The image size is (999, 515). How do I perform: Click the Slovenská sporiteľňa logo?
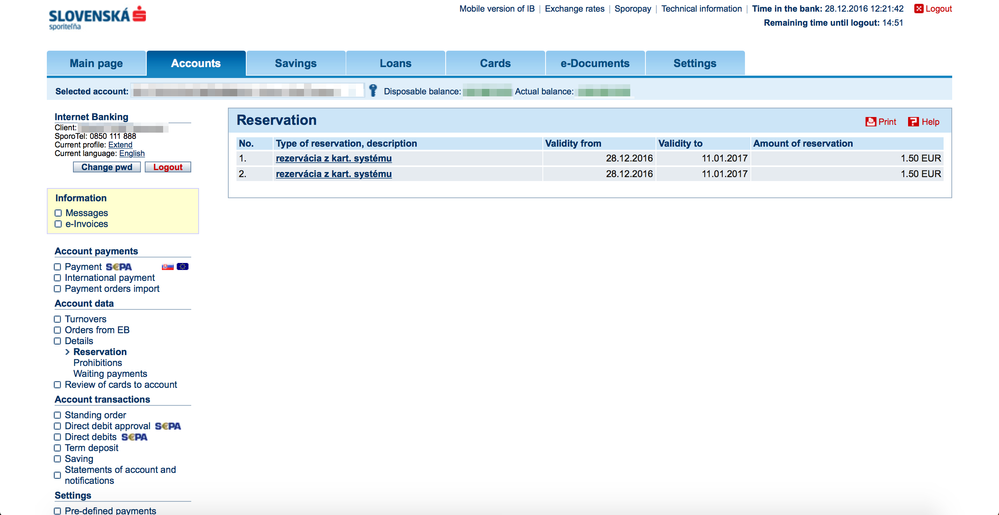point(97,18)
